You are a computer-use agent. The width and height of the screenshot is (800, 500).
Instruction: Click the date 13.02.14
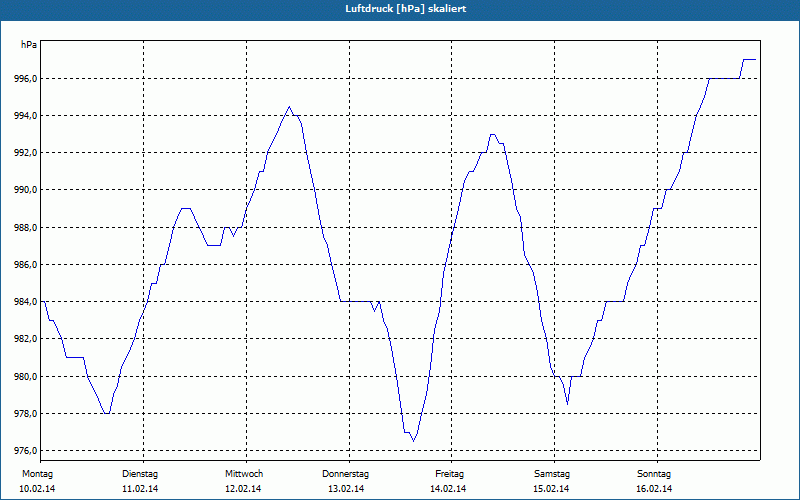(346, 489)
